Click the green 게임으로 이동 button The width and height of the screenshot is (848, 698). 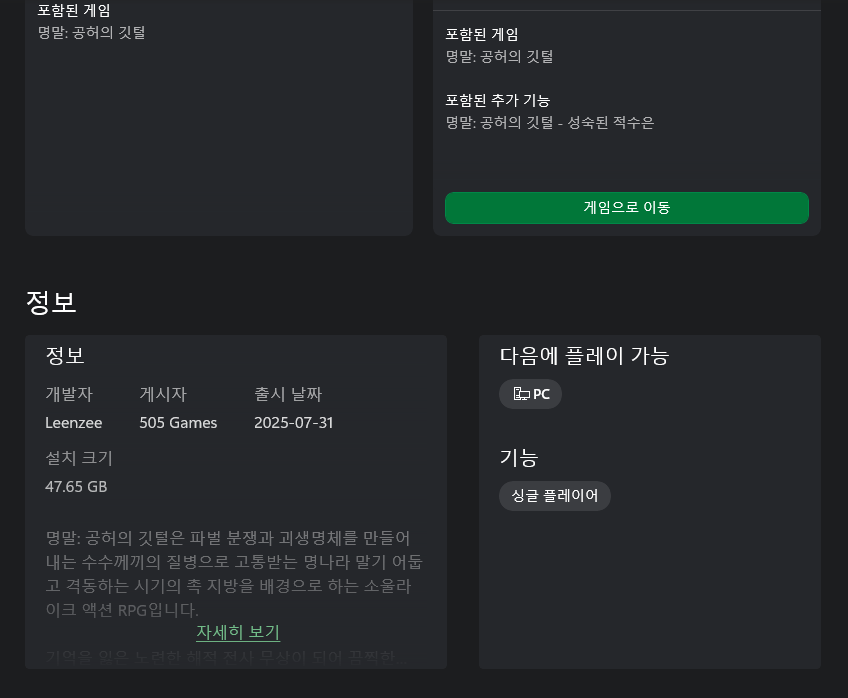tap(626, 208)
